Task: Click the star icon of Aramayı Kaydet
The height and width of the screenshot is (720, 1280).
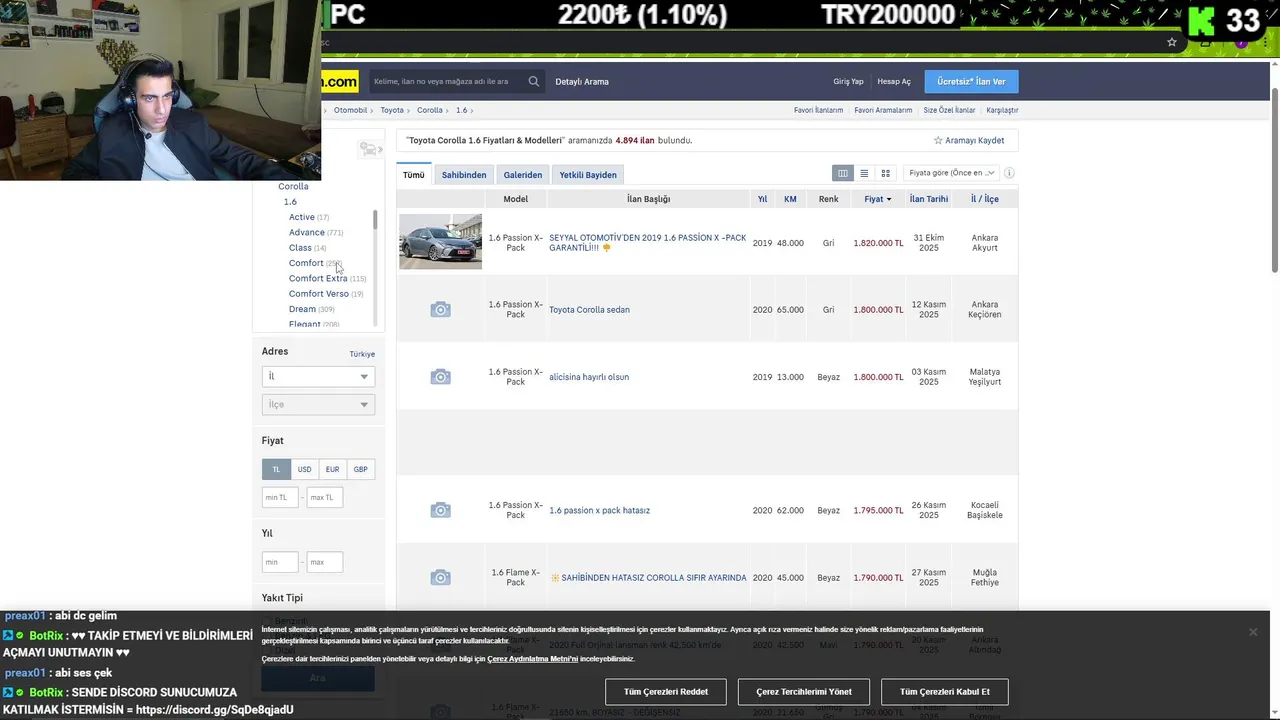Action: (938, 140)
